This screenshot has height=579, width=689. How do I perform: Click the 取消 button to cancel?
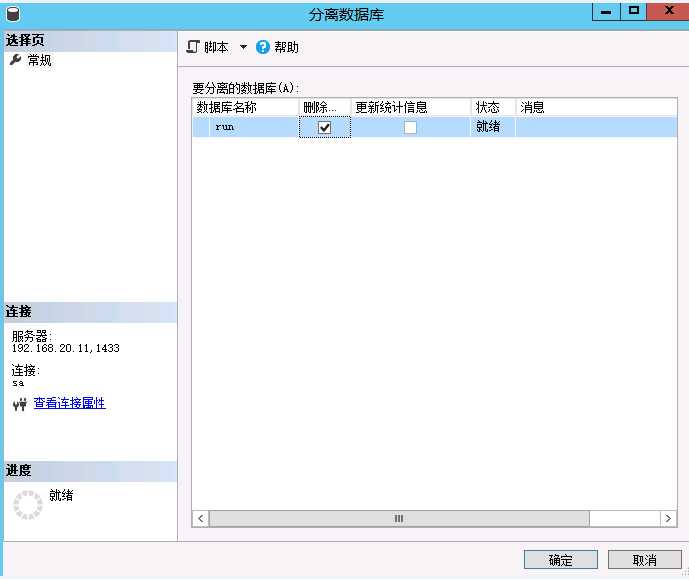tap(645, 560)
